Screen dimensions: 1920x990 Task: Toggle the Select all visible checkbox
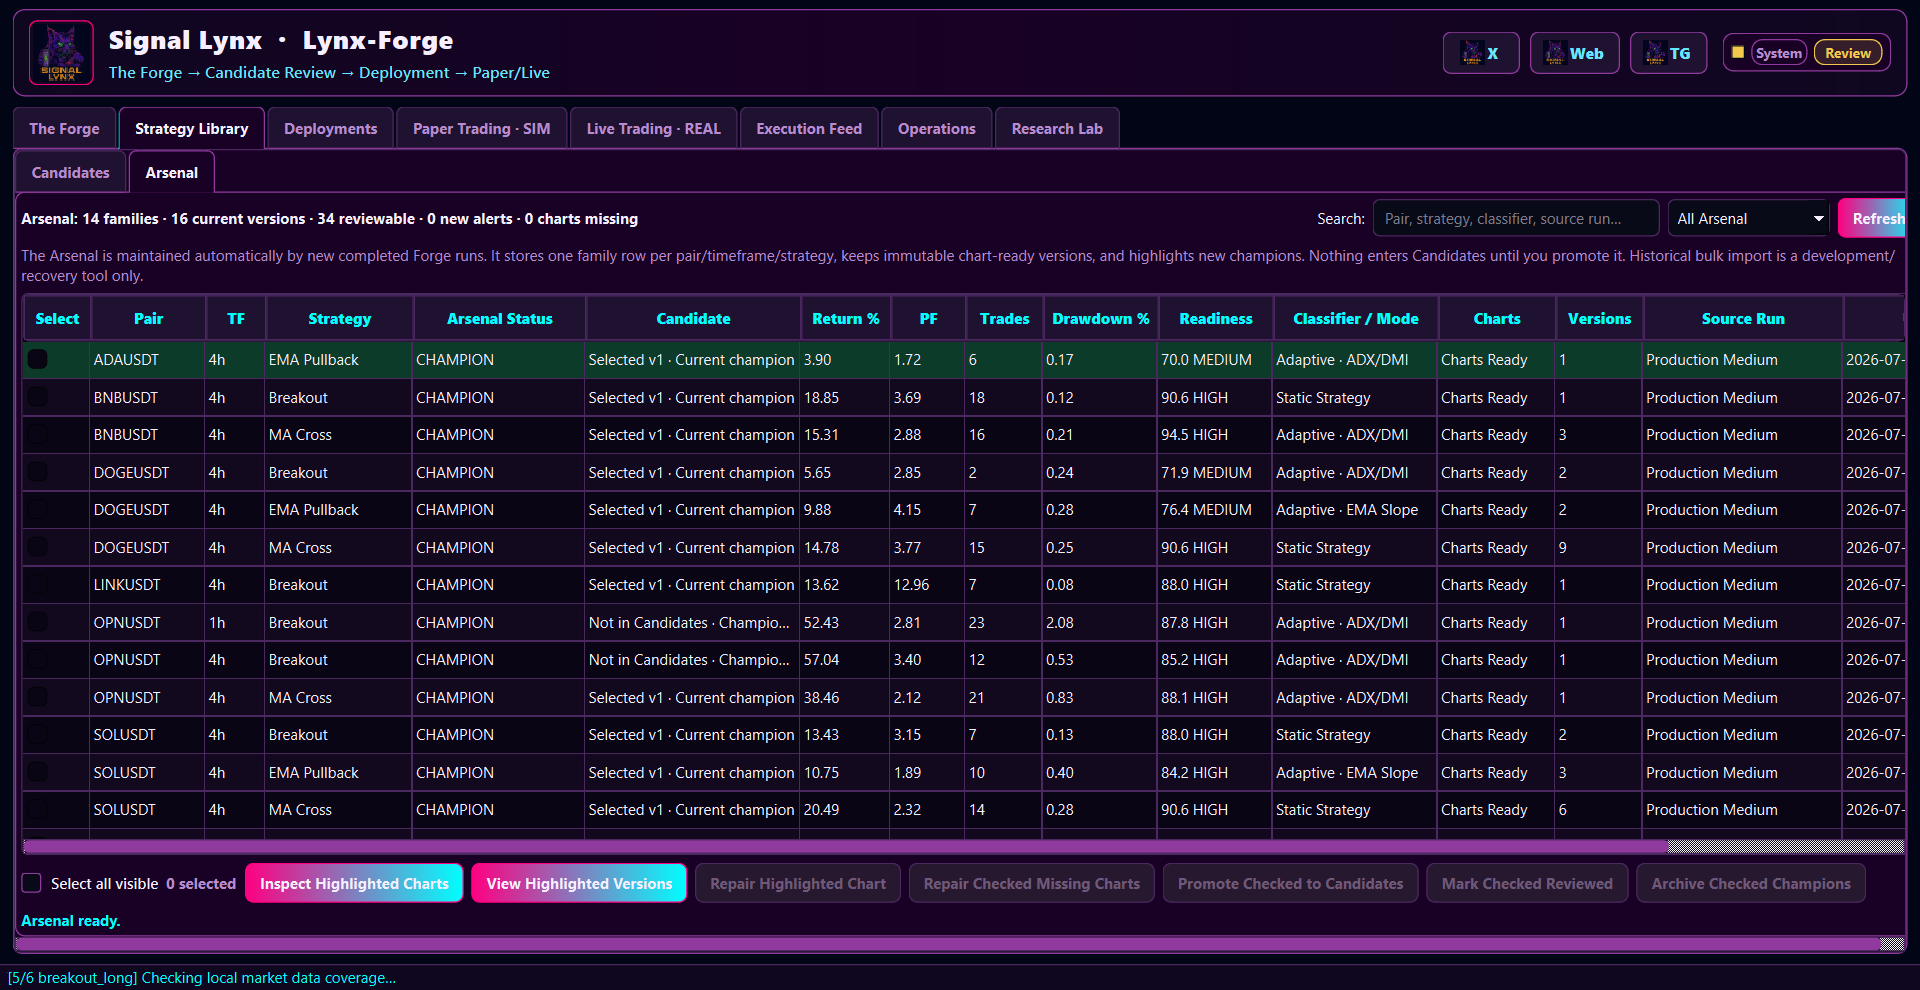pos(32,883)
